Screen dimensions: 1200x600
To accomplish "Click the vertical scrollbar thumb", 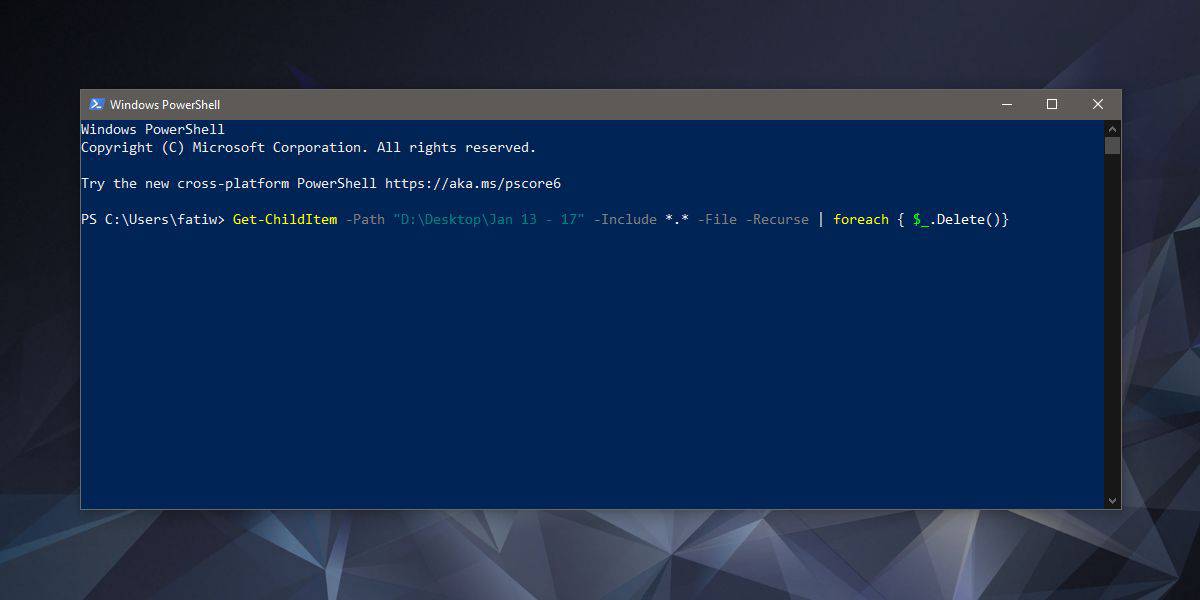I will pyautogui.click(x=1112, y=146).
